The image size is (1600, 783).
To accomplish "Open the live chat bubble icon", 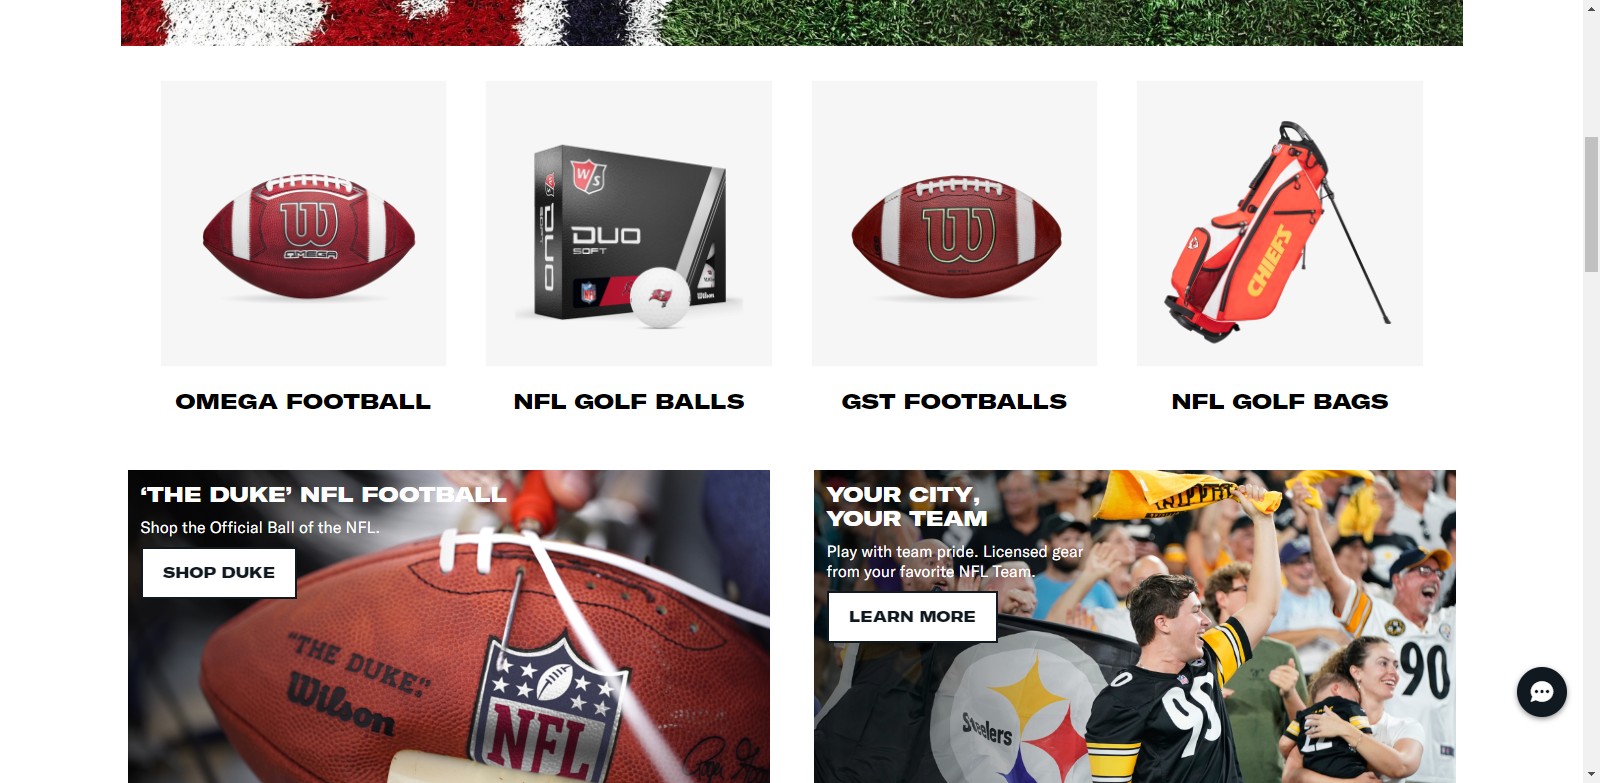I will [1541, 692].
